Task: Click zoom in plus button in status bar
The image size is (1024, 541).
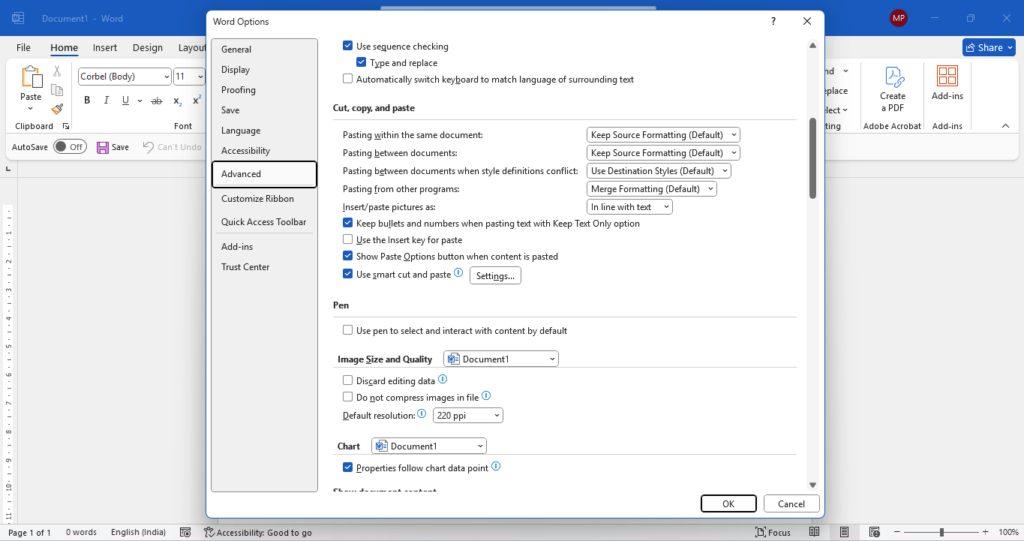Action: pos(985,533)
